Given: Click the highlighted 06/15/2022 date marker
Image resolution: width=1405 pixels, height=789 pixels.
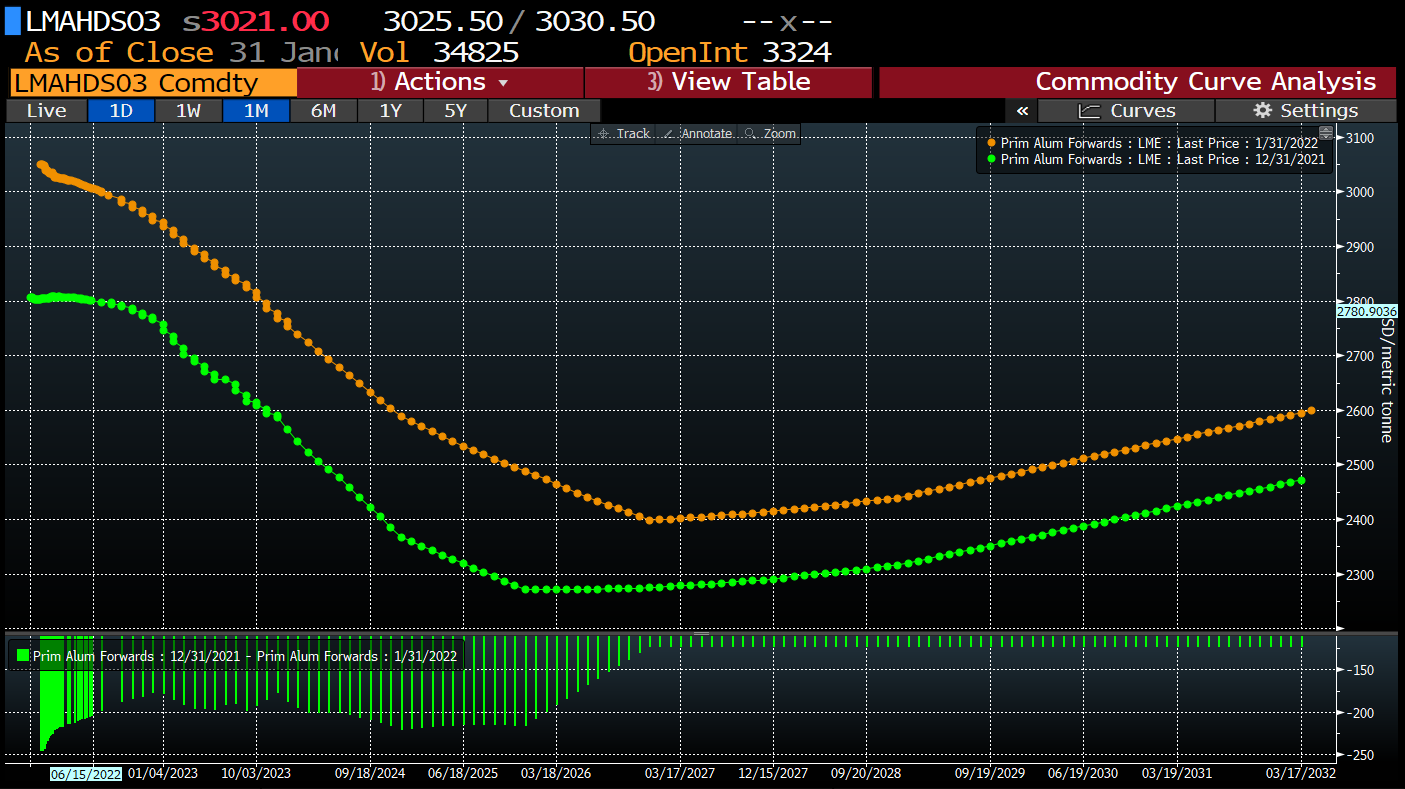Looking at the screenshot, I should 85,773.
